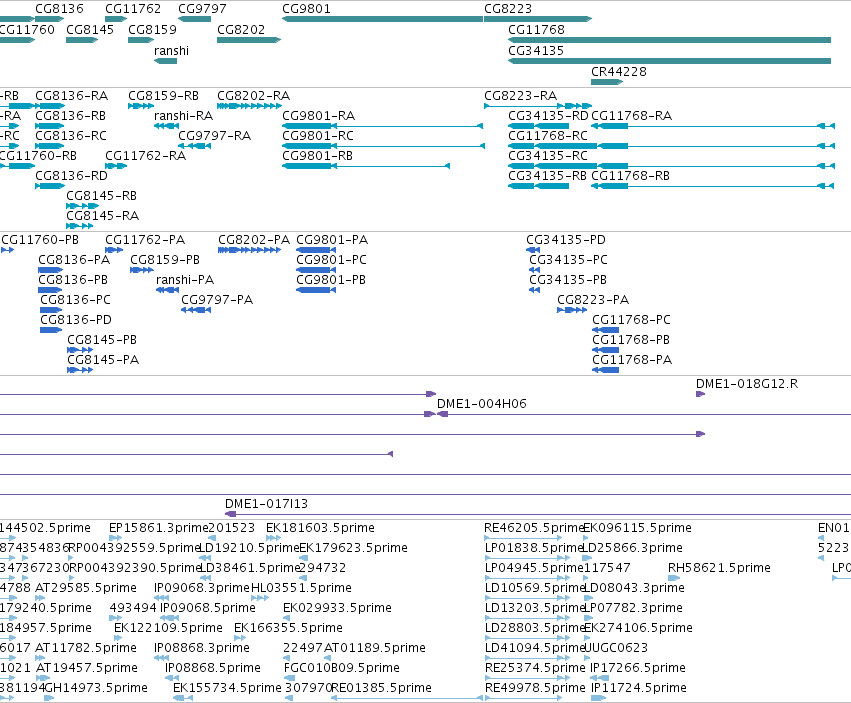
Task: Select EST IP17266.5prime label
Action: tap(638, 668)
